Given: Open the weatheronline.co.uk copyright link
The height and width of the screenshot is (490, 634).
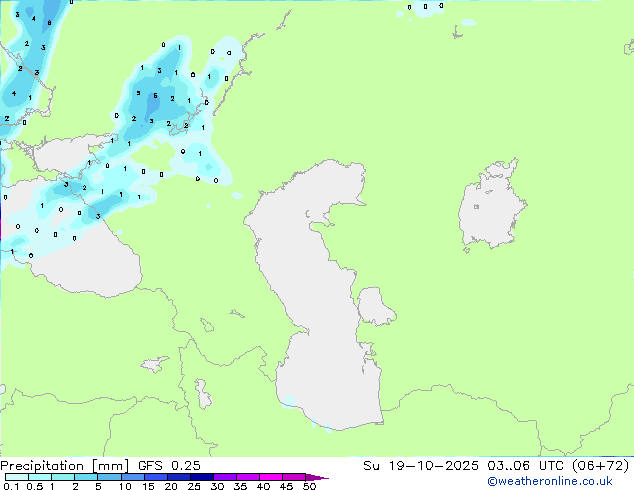Looking at the screenshot, I should click(x=550, y=482).
